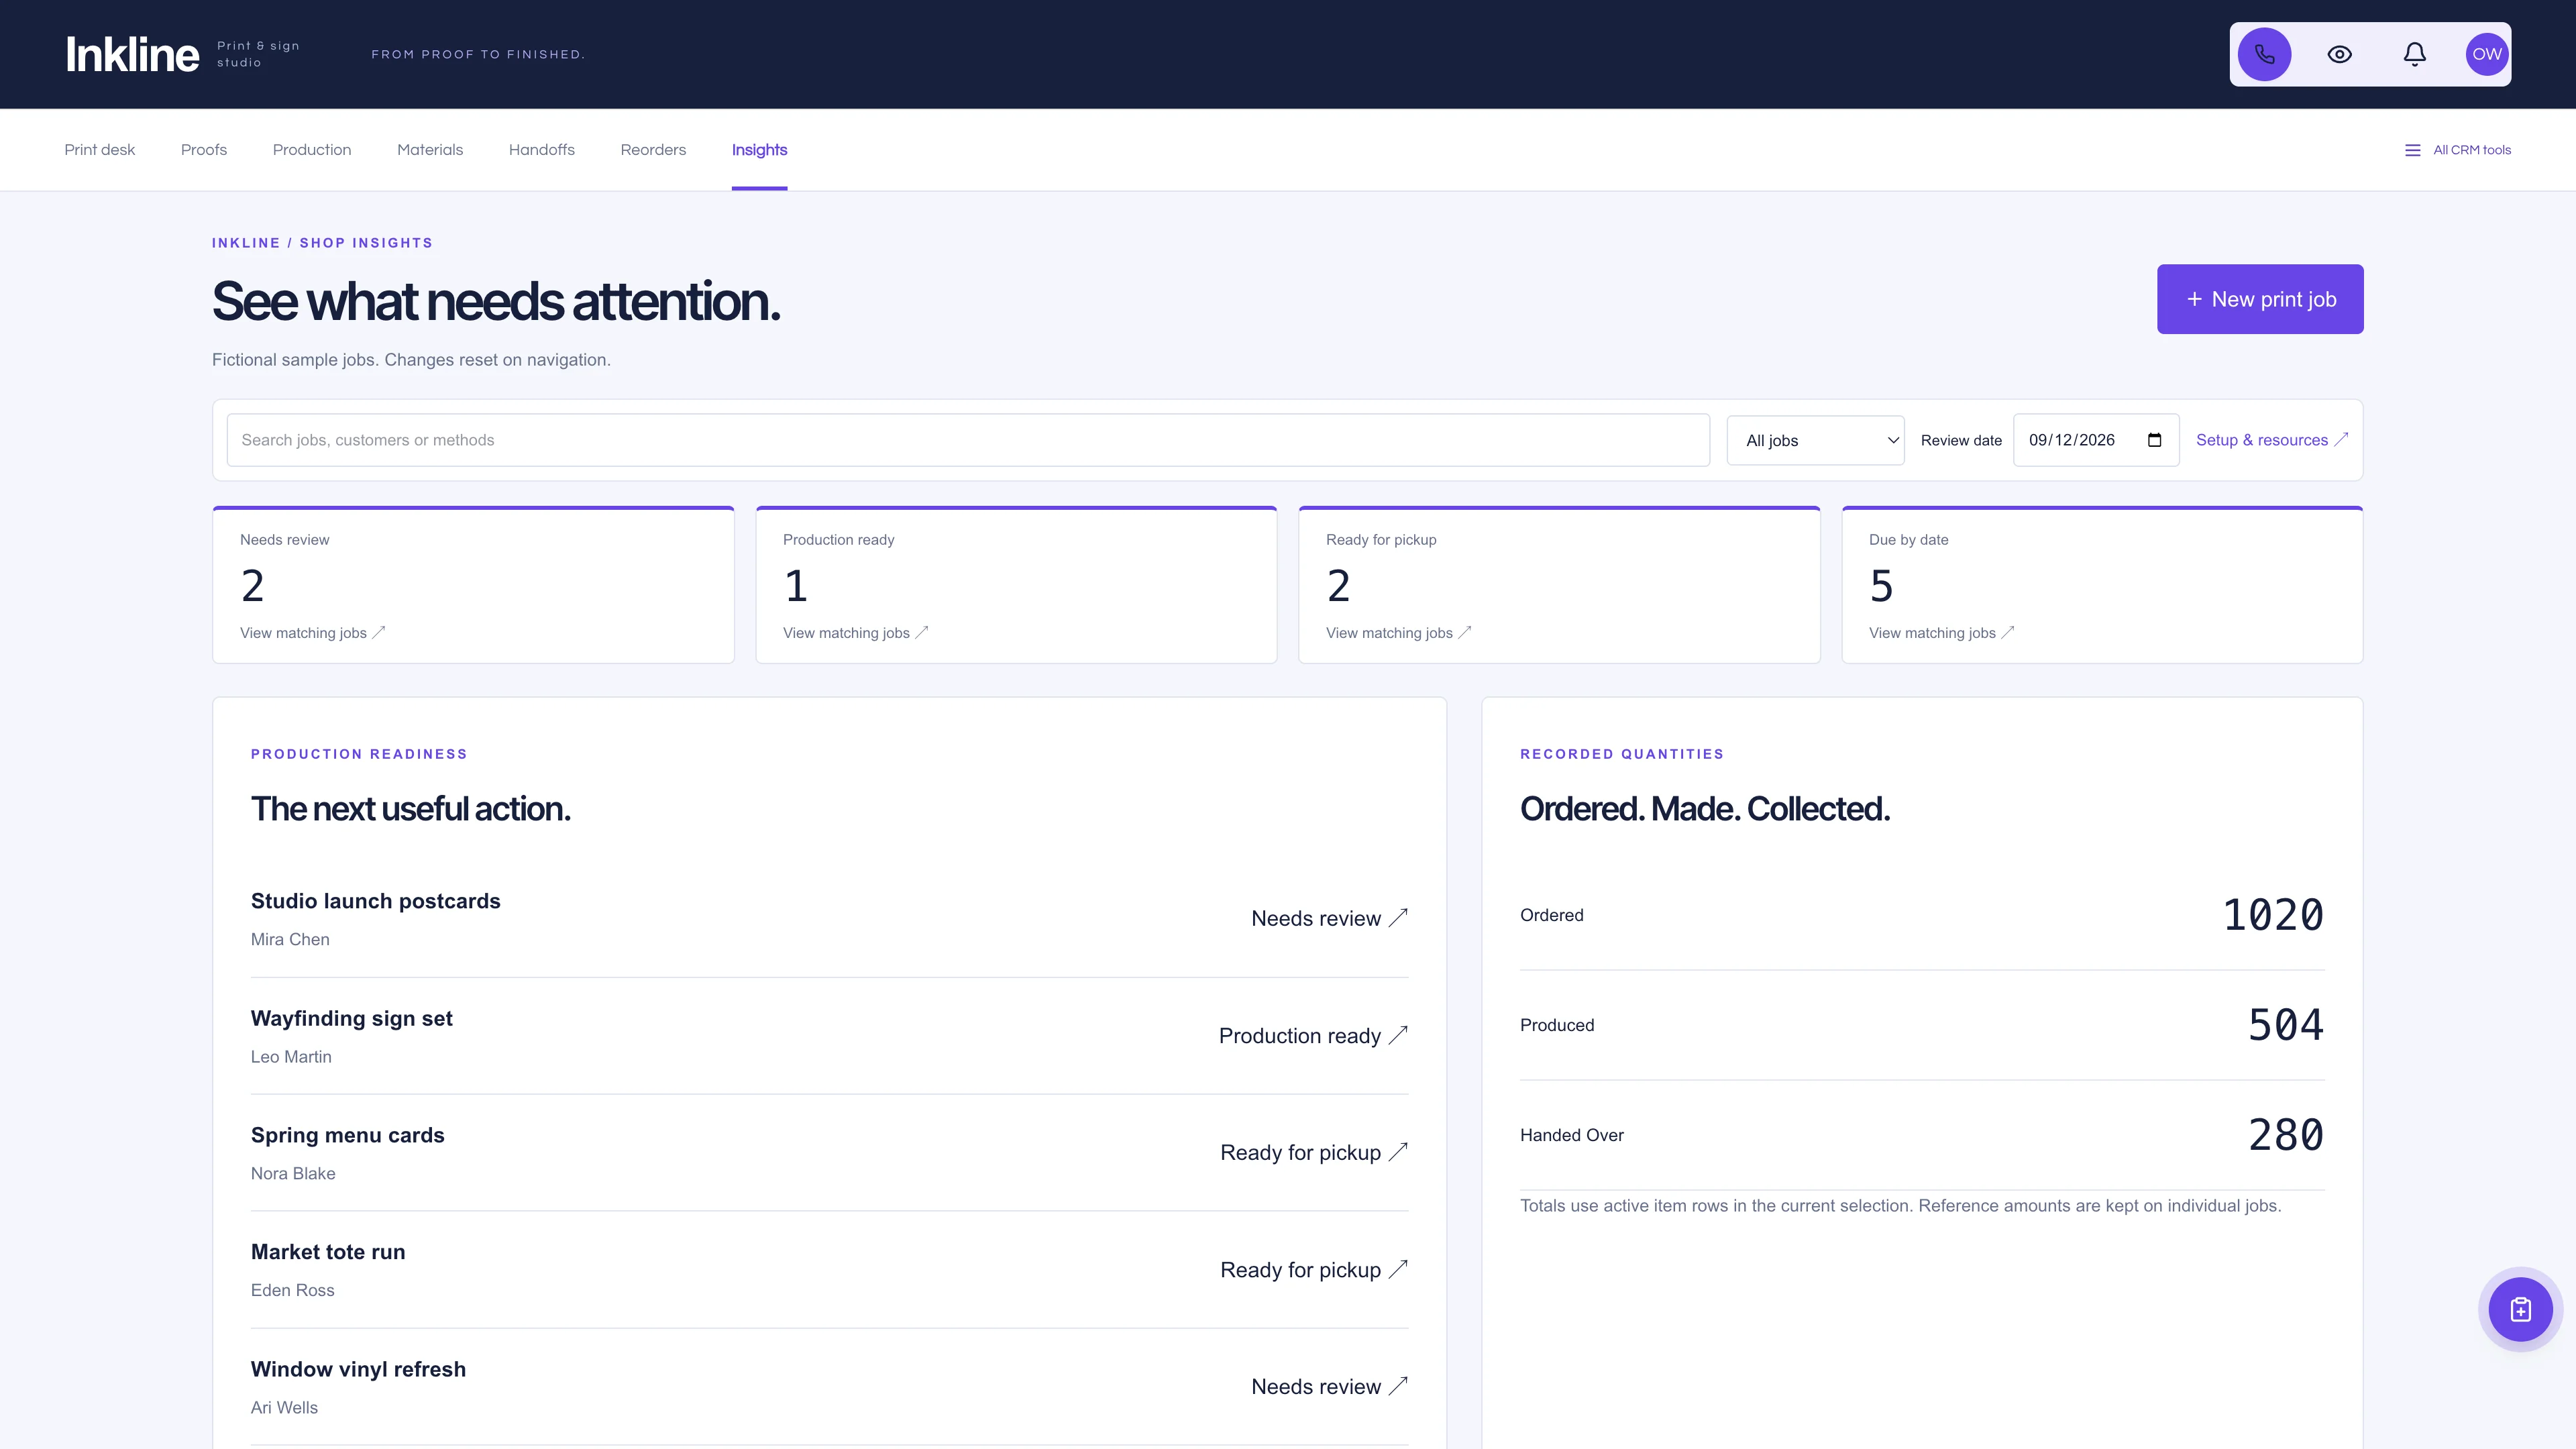Click in the search jobs field

[x=968, y=440]
